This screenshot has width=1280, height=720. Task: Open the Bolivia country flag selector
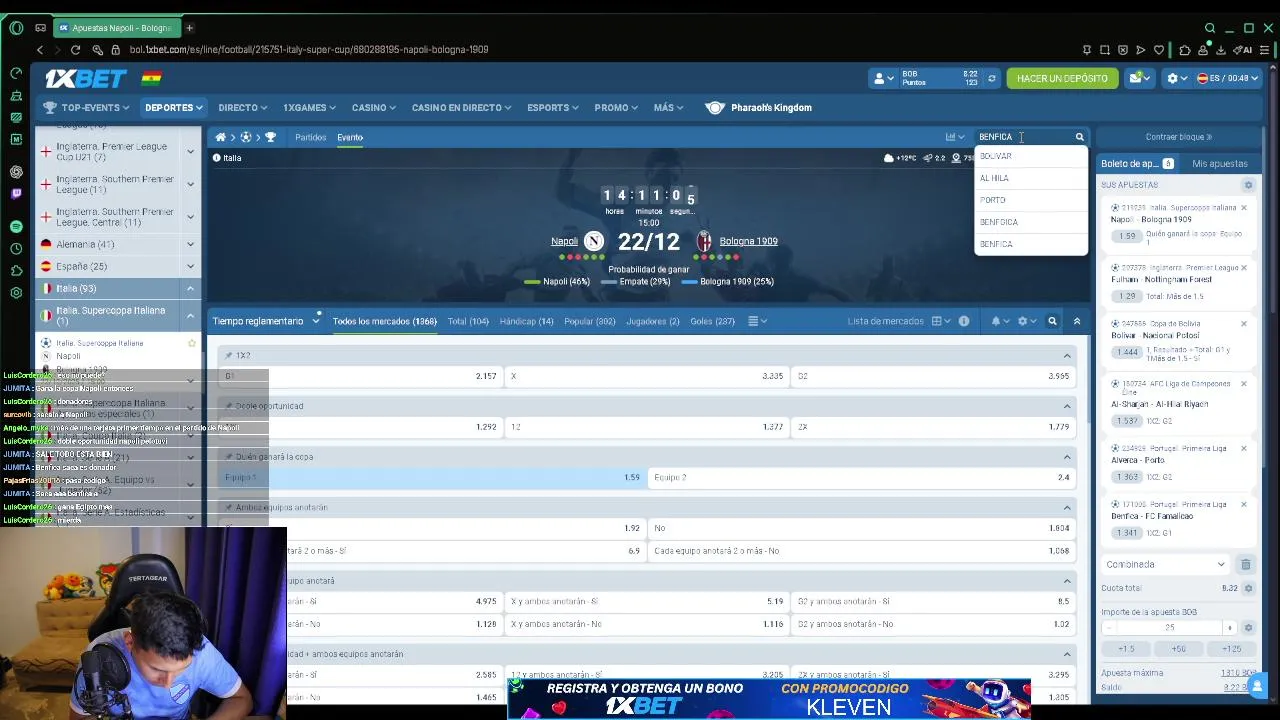(151, 78)
